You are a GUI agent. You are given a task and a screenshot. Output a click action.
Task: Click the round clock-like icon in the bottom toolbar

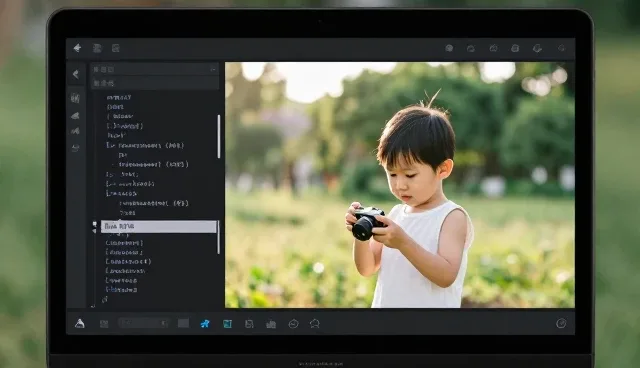(293, 324)
